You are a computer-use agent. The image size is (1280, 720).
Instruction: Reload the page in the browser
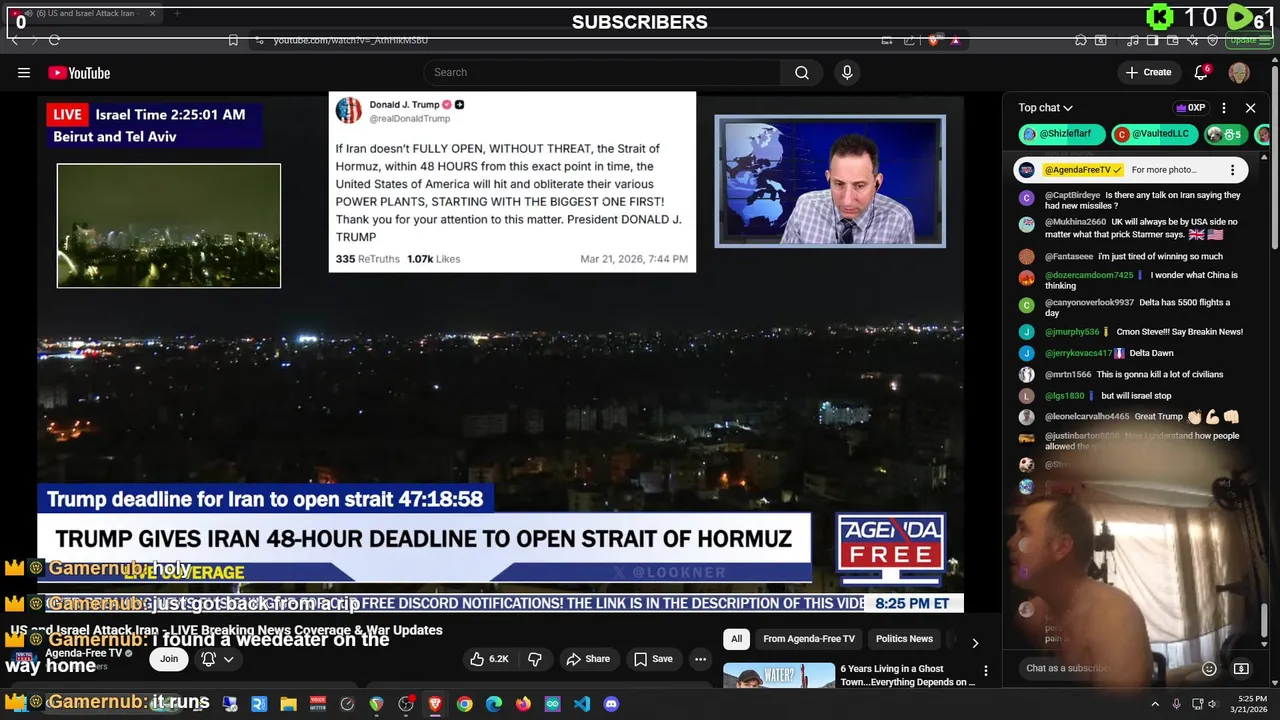(54, 40)
